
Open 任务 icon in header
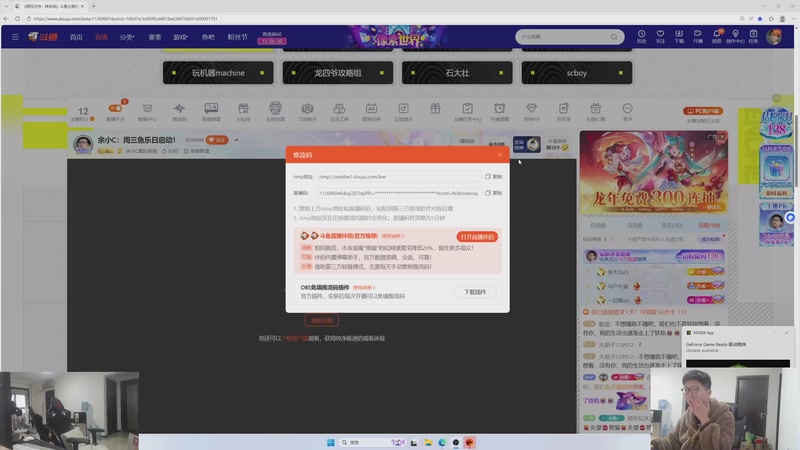754,36
